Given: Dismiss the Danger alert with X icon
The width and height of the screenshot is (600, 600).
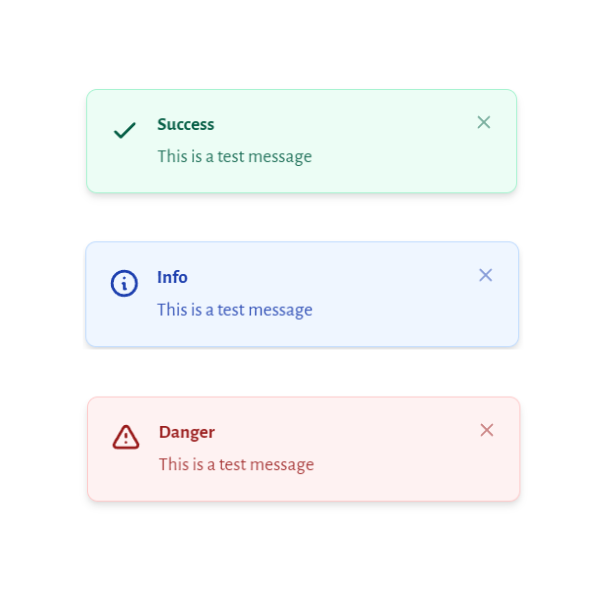Looking at the screenshot, I should coord(487,430).
